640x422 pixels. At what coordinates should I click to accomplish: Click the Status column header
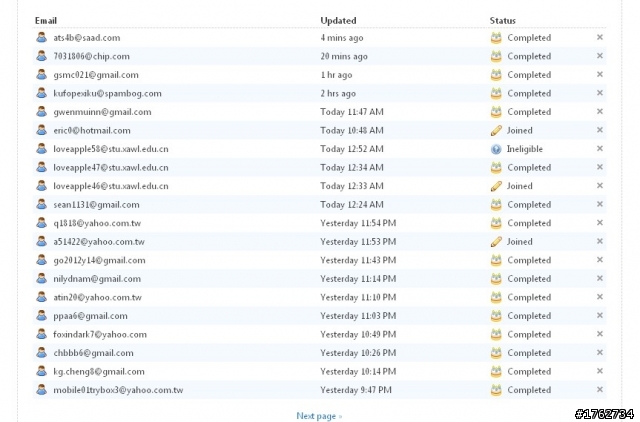tap(502, 20)
